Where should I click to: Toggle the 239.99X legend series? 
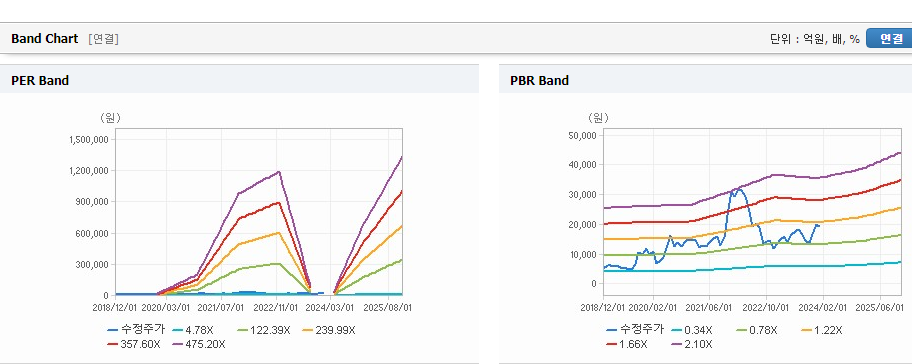pyautogui.click(x=329, y=330)
